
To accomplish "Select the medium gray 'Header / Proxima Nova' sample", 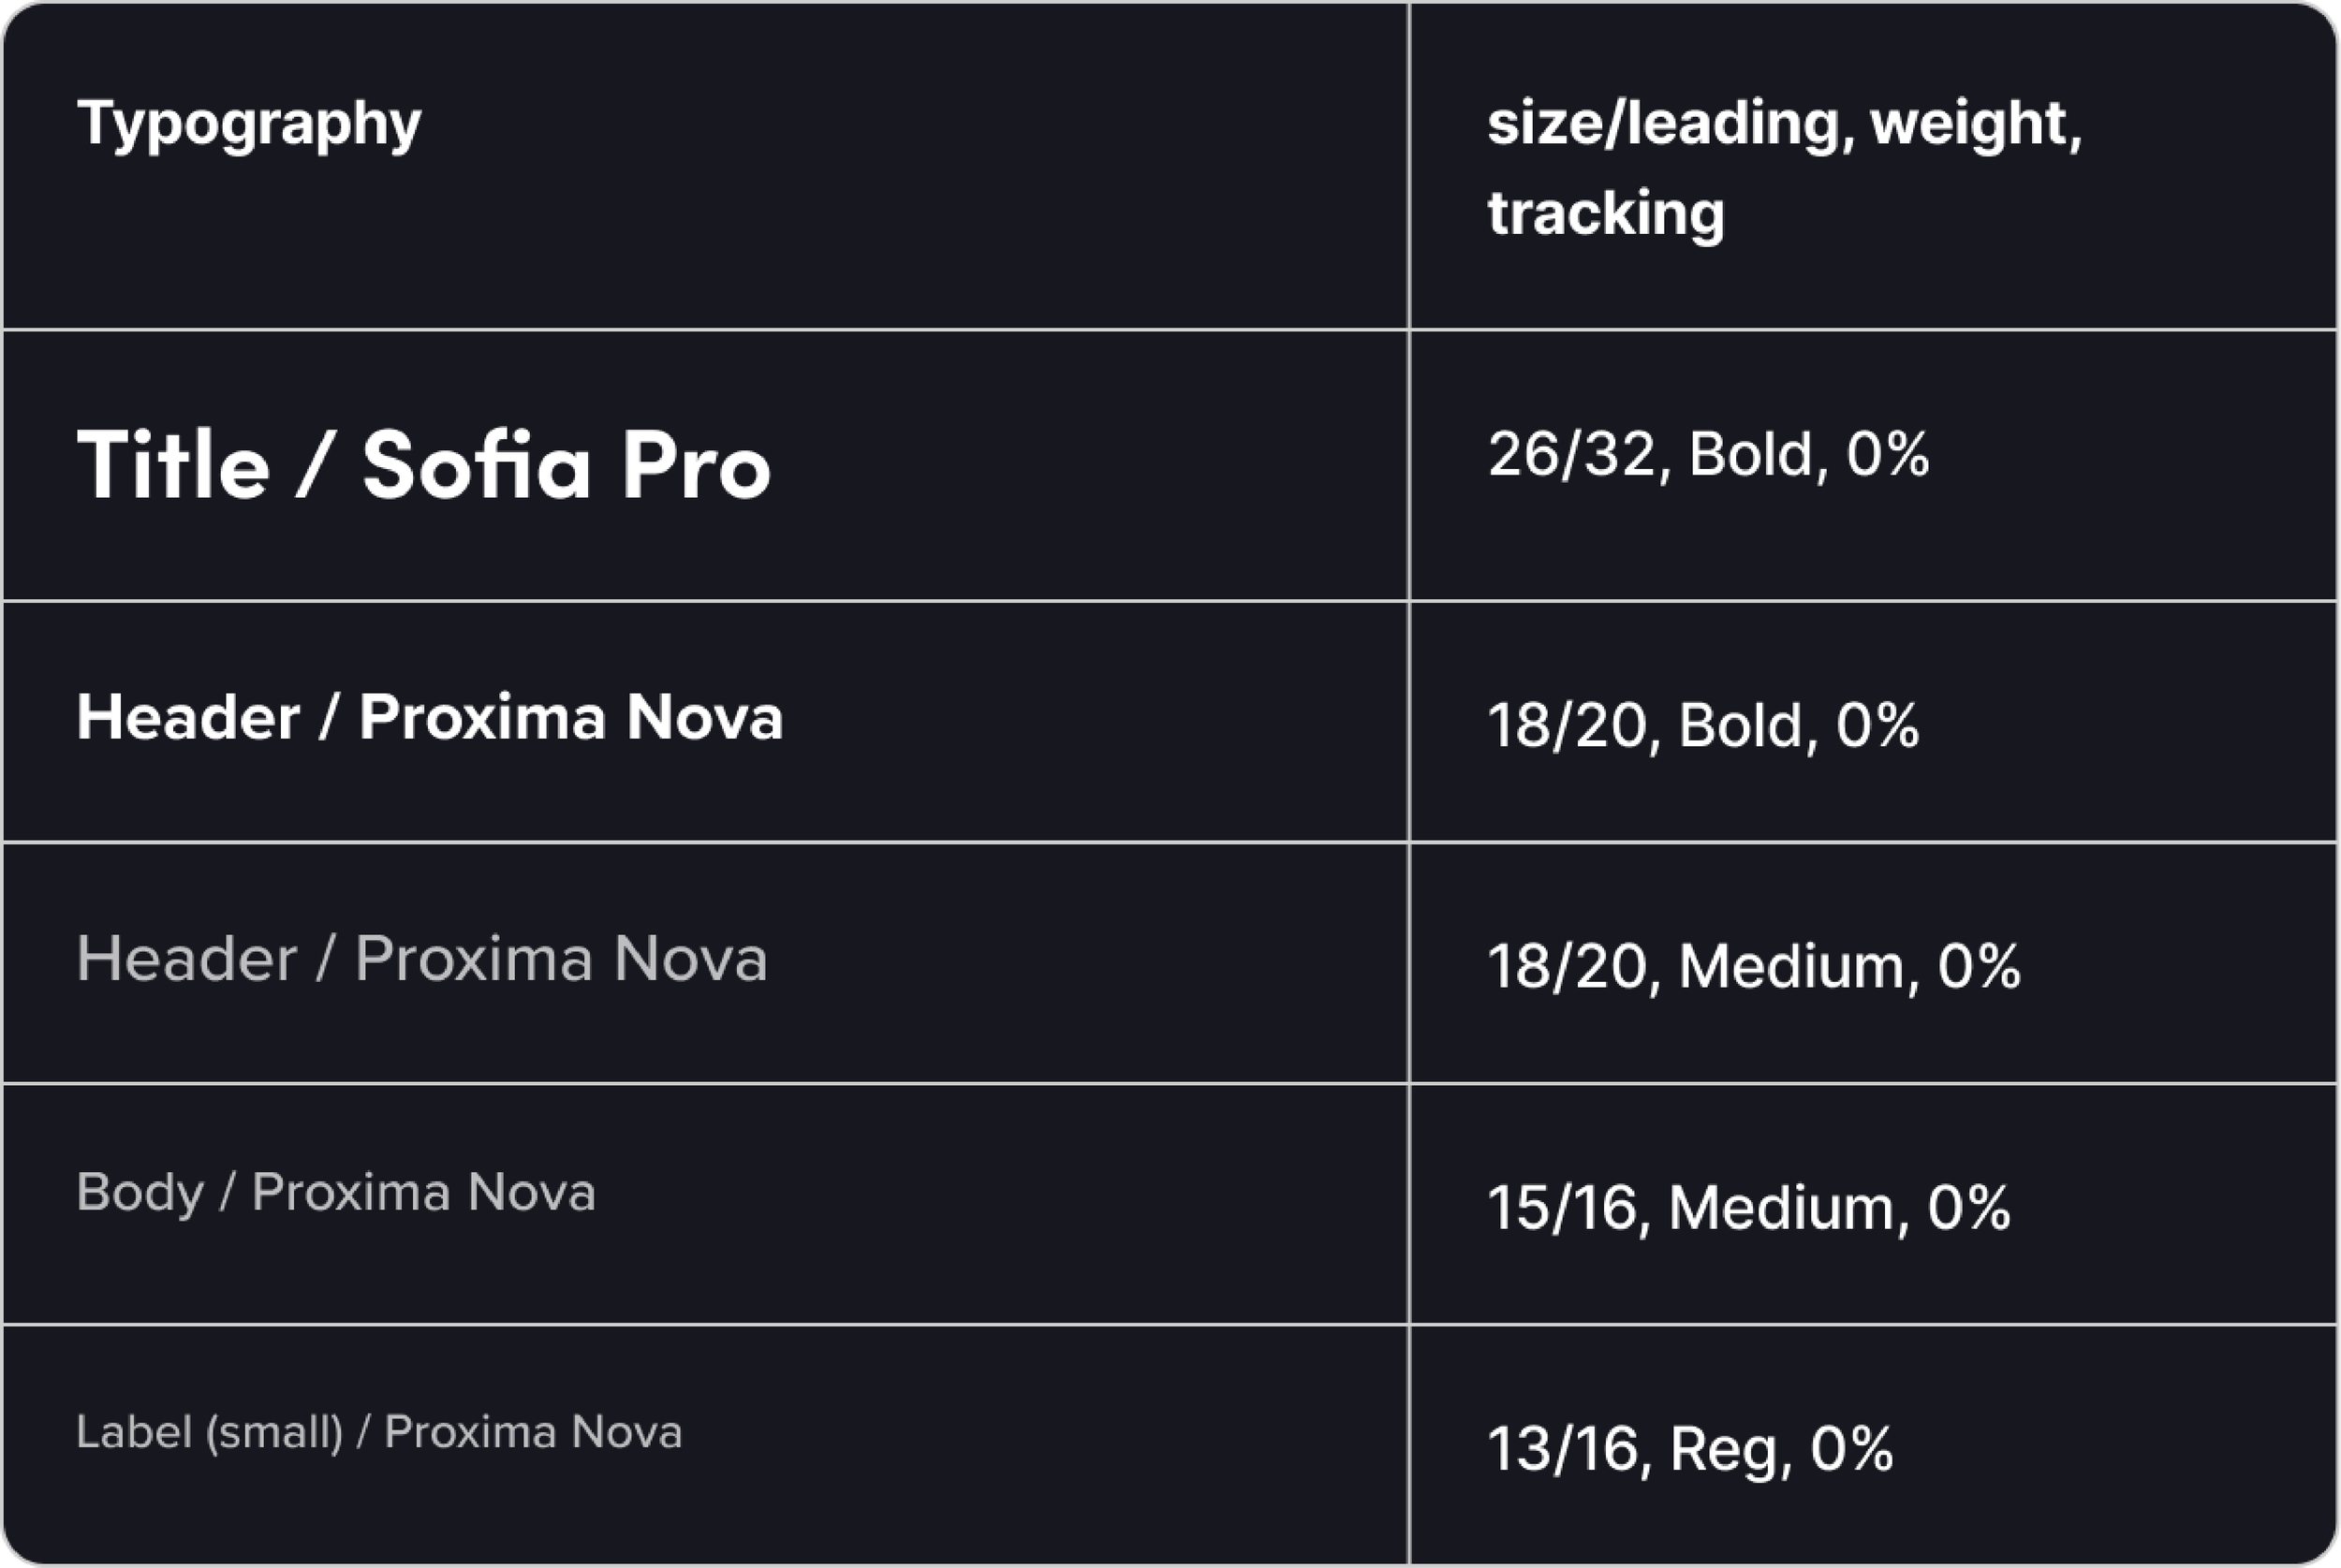I will [x=421, y=959].
